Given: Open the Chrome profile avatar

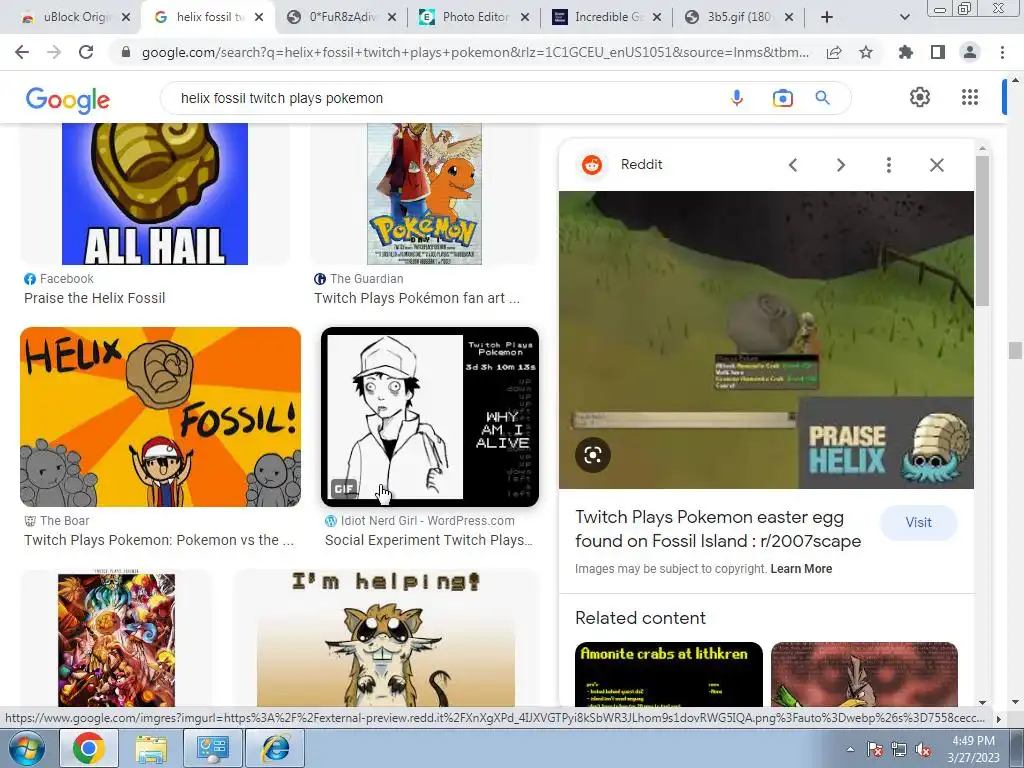Looking at the screenshot, I should point(970,52).
